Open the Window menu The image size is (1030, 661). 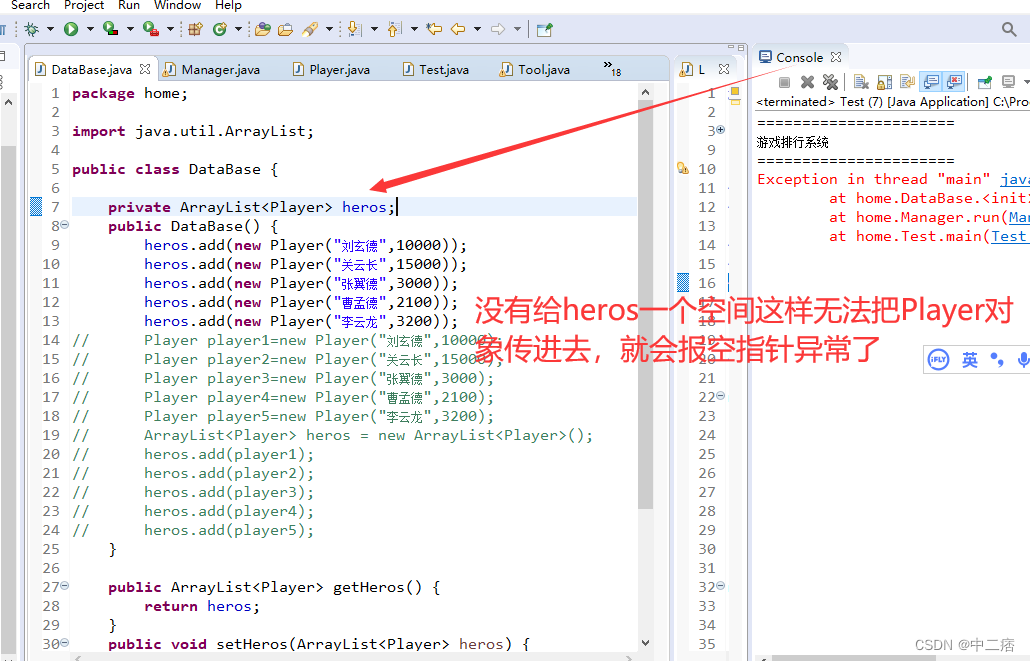[x=177, y=5]
